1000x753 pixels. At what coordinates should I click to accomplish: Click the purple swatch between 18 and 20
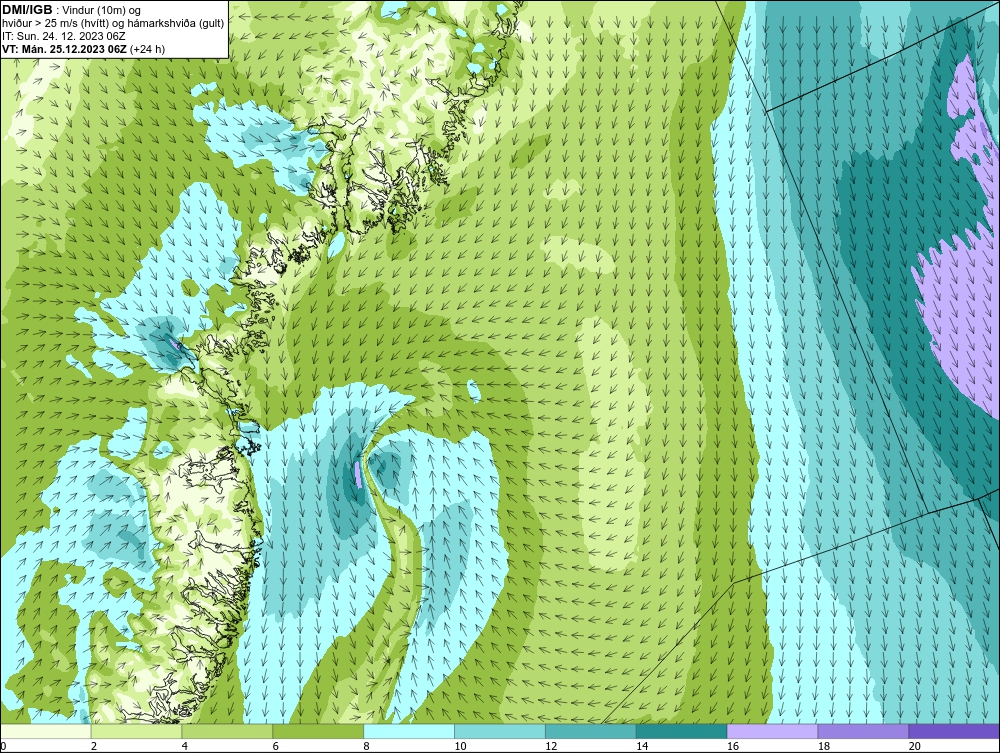point(864,731)
